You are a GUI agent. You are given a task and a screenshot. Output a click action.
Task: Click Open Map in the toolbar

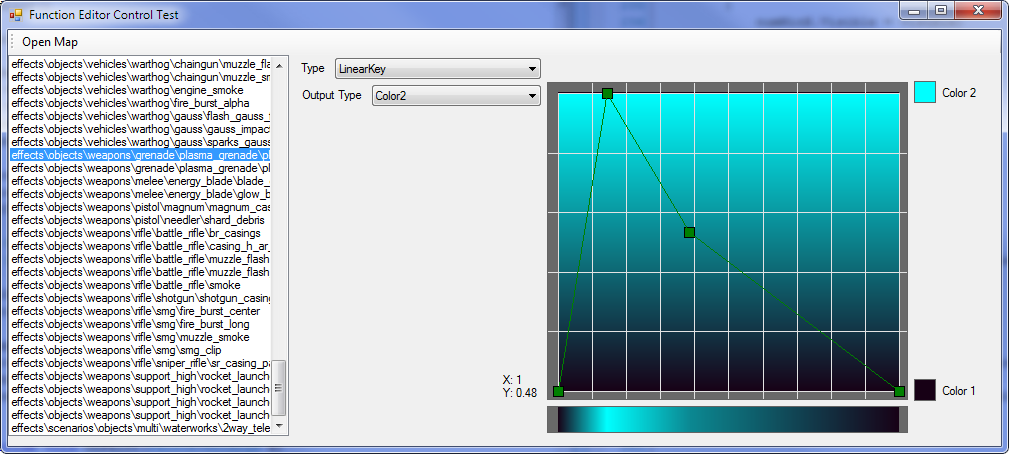[x=50, y=42]
